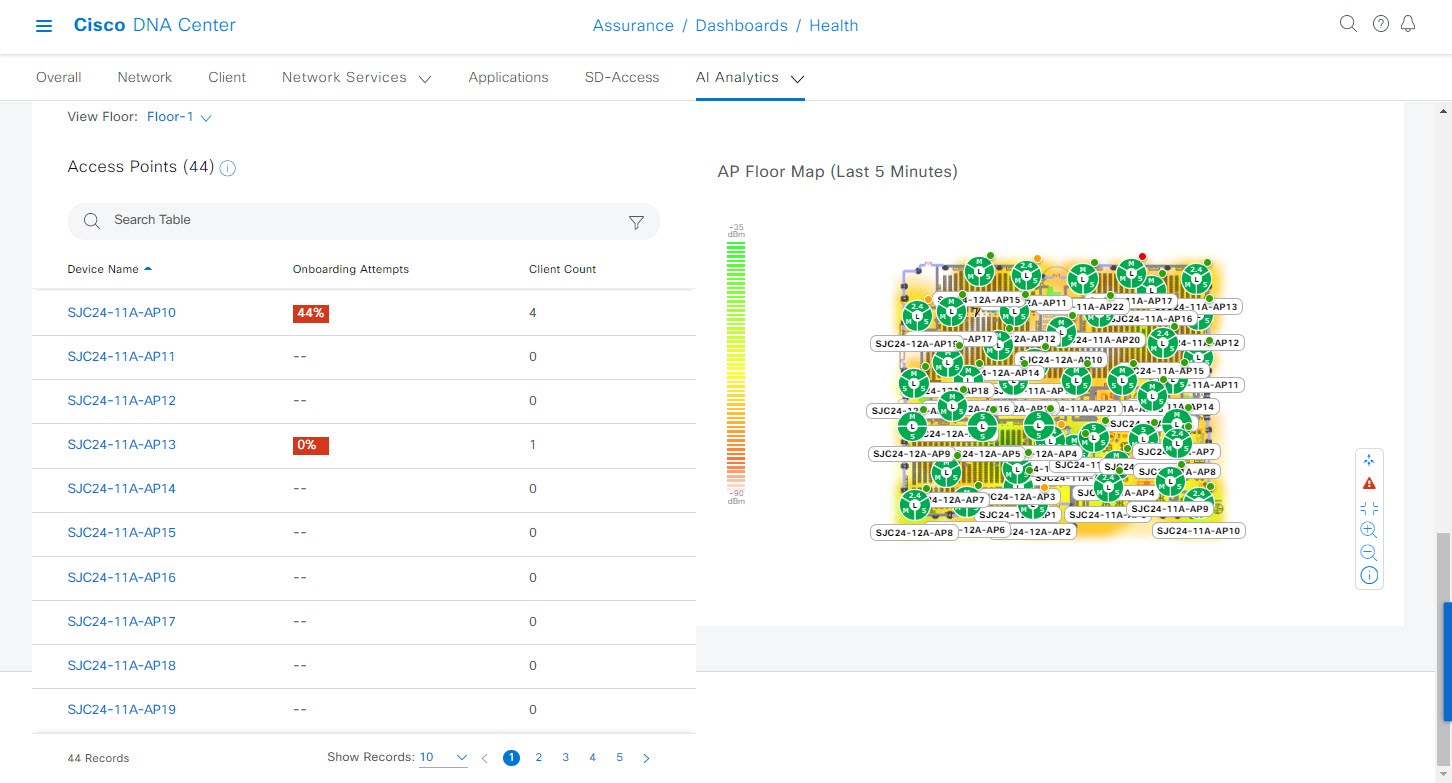Screen dimensions: 1452x783
Task: Switch to the SD-Access tab
Action: 622,77
